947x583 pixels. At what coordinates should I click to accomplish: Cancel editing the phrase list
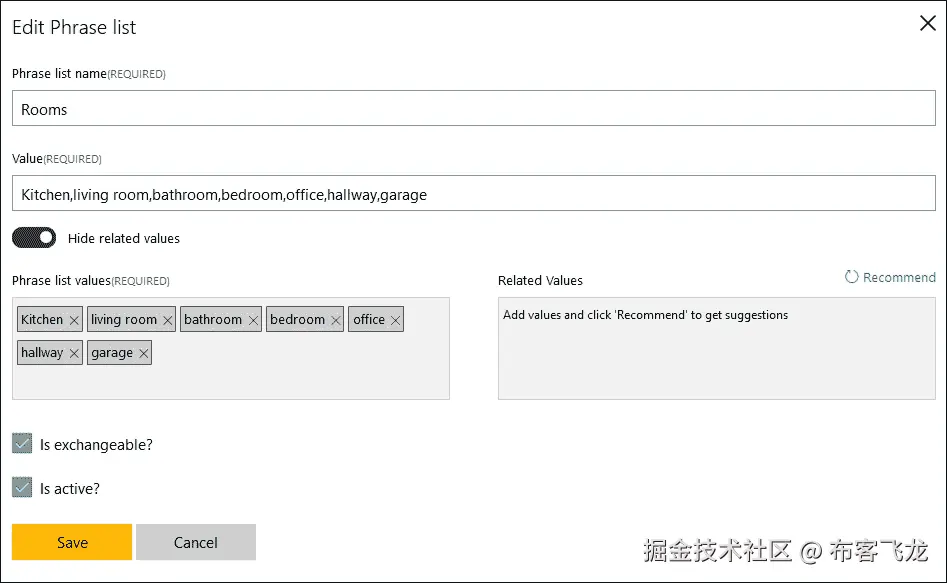click(196, 542)
